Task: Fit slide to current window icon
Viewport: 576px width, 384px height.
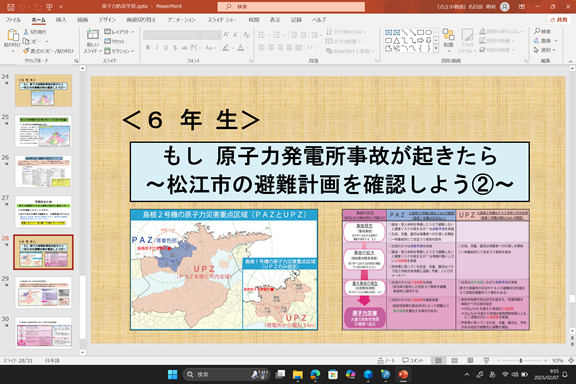Action: 571,360
